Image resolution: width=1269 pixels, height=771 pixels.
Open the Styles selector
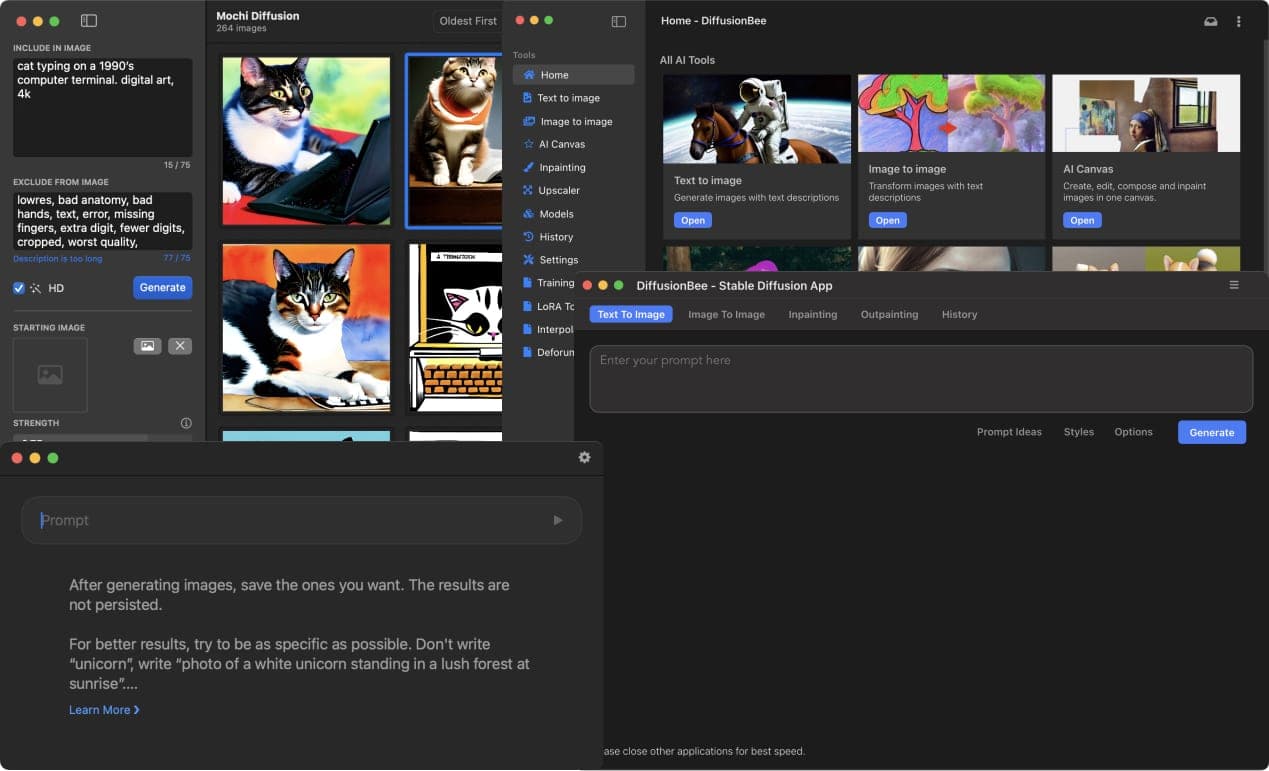[1078, 432]
